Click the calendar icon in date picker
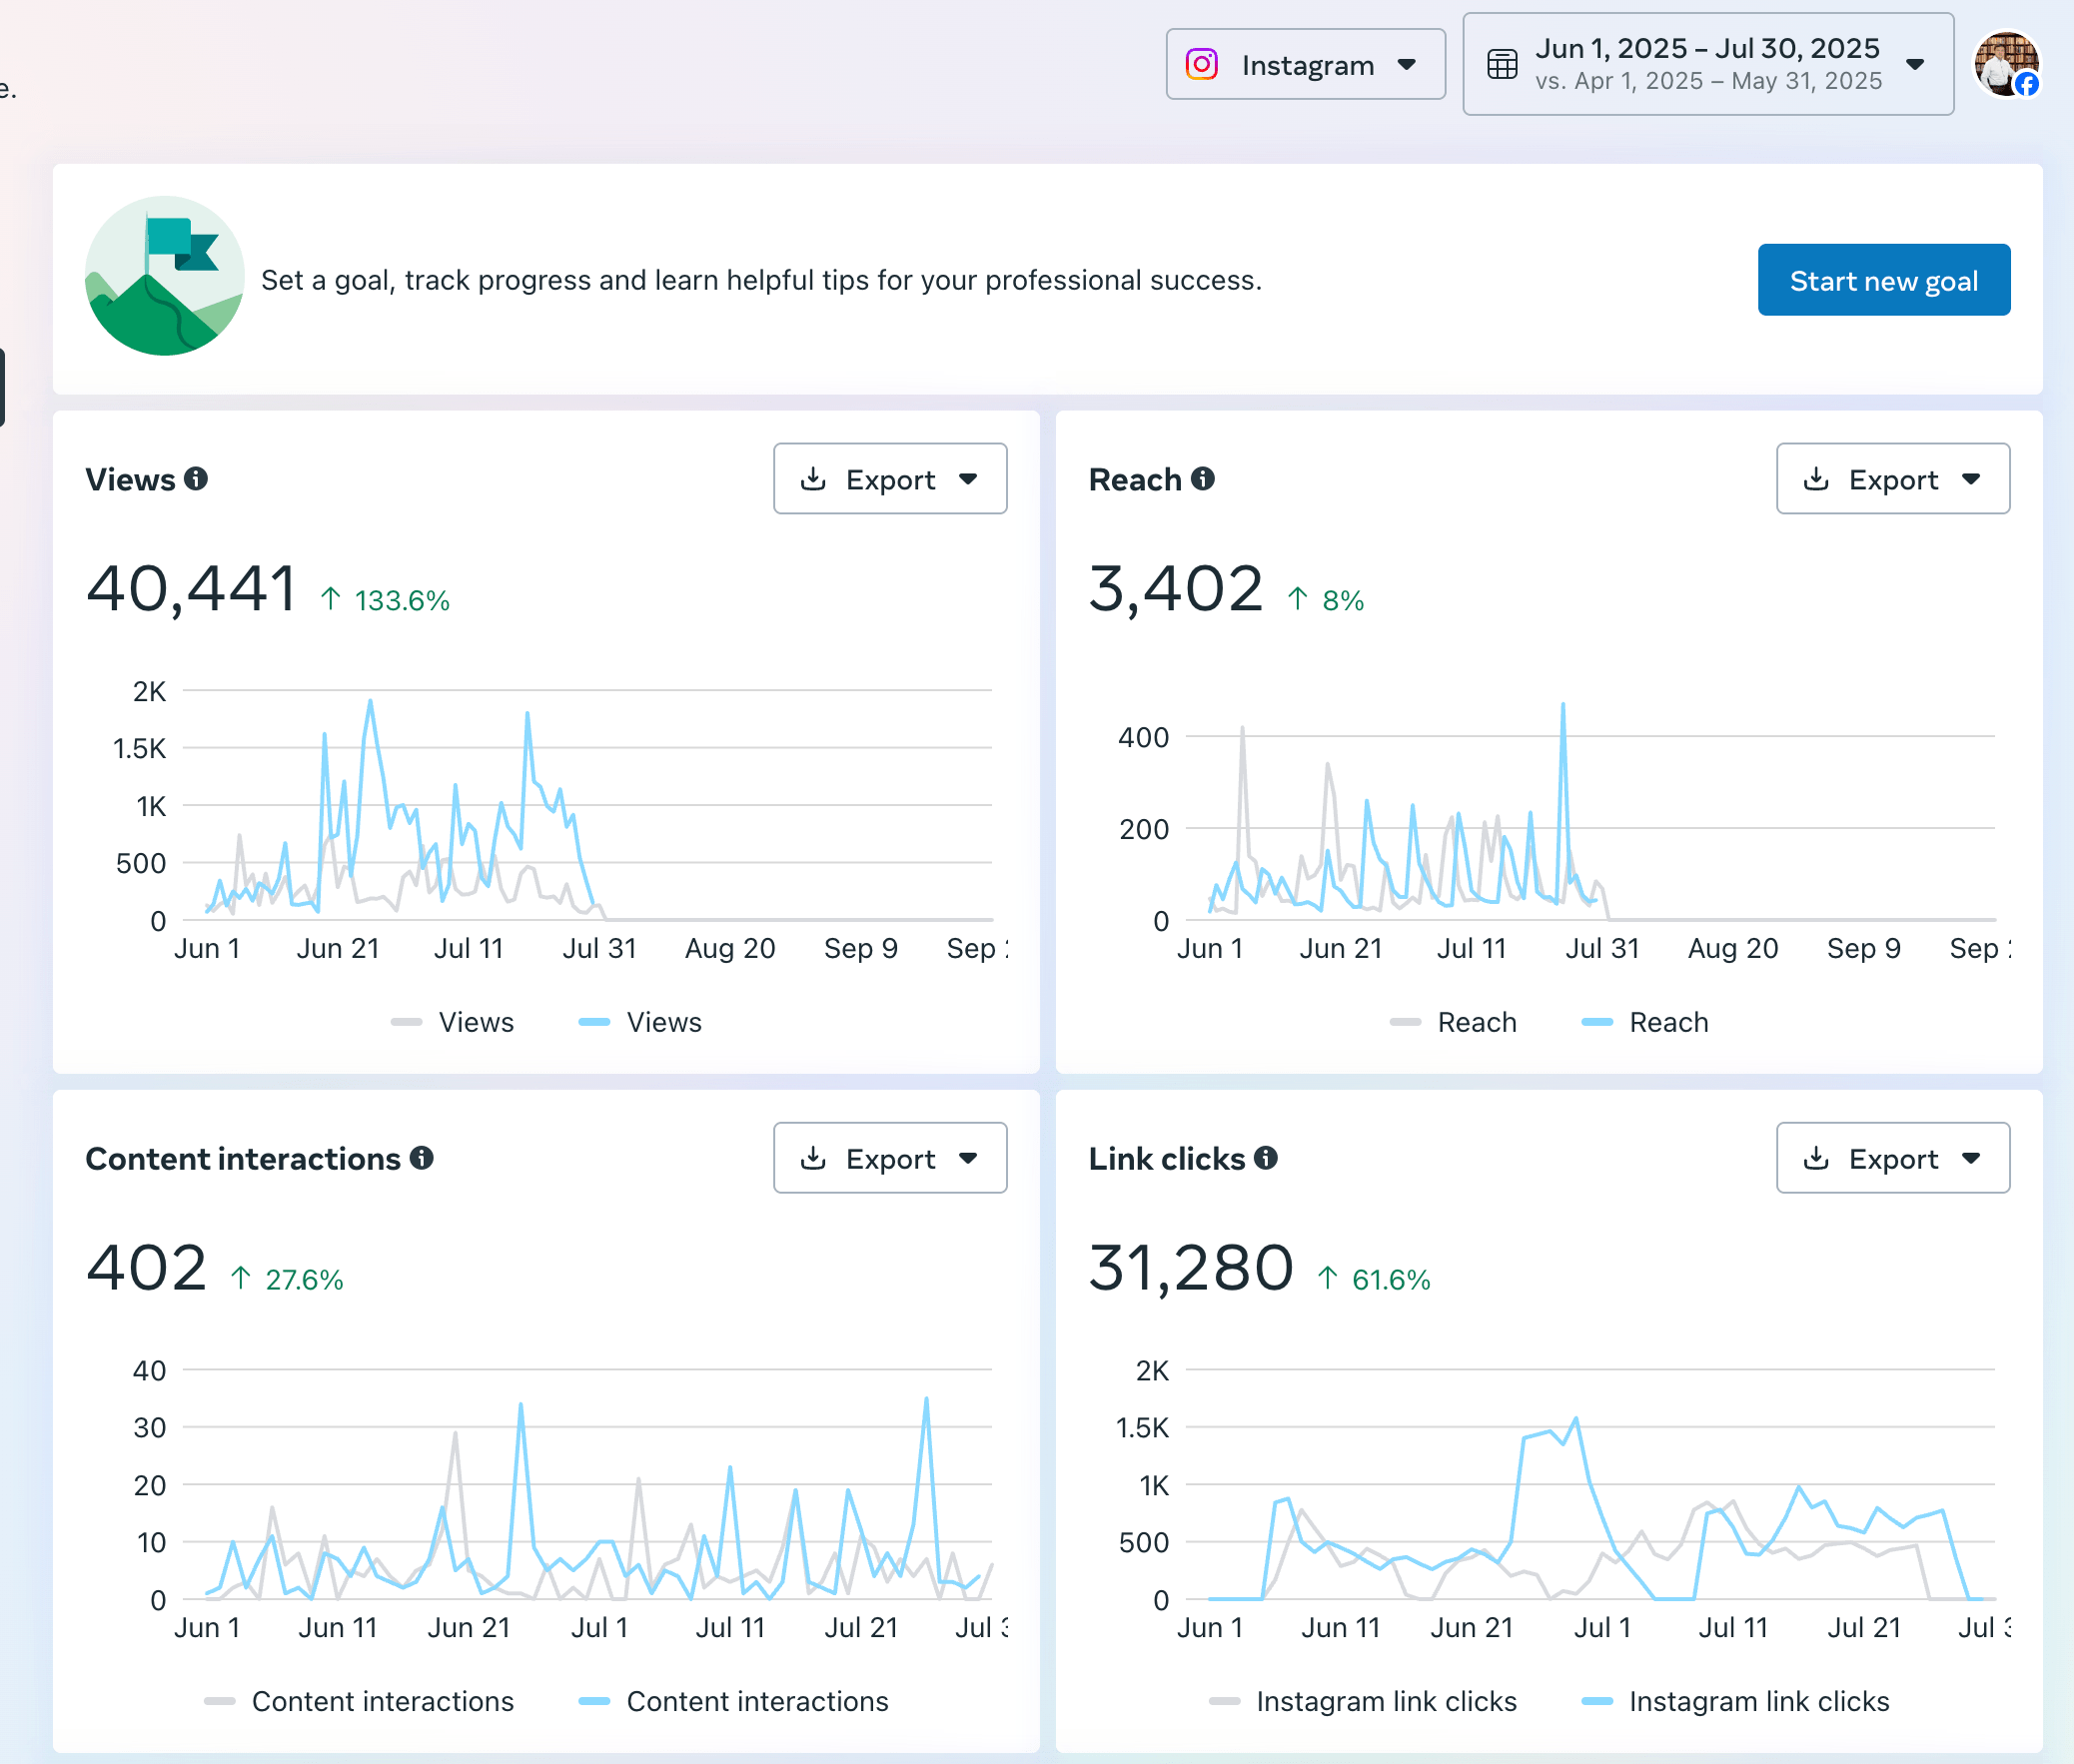The width and height of the screenshot is (2074, 1764). [1502, 64]
